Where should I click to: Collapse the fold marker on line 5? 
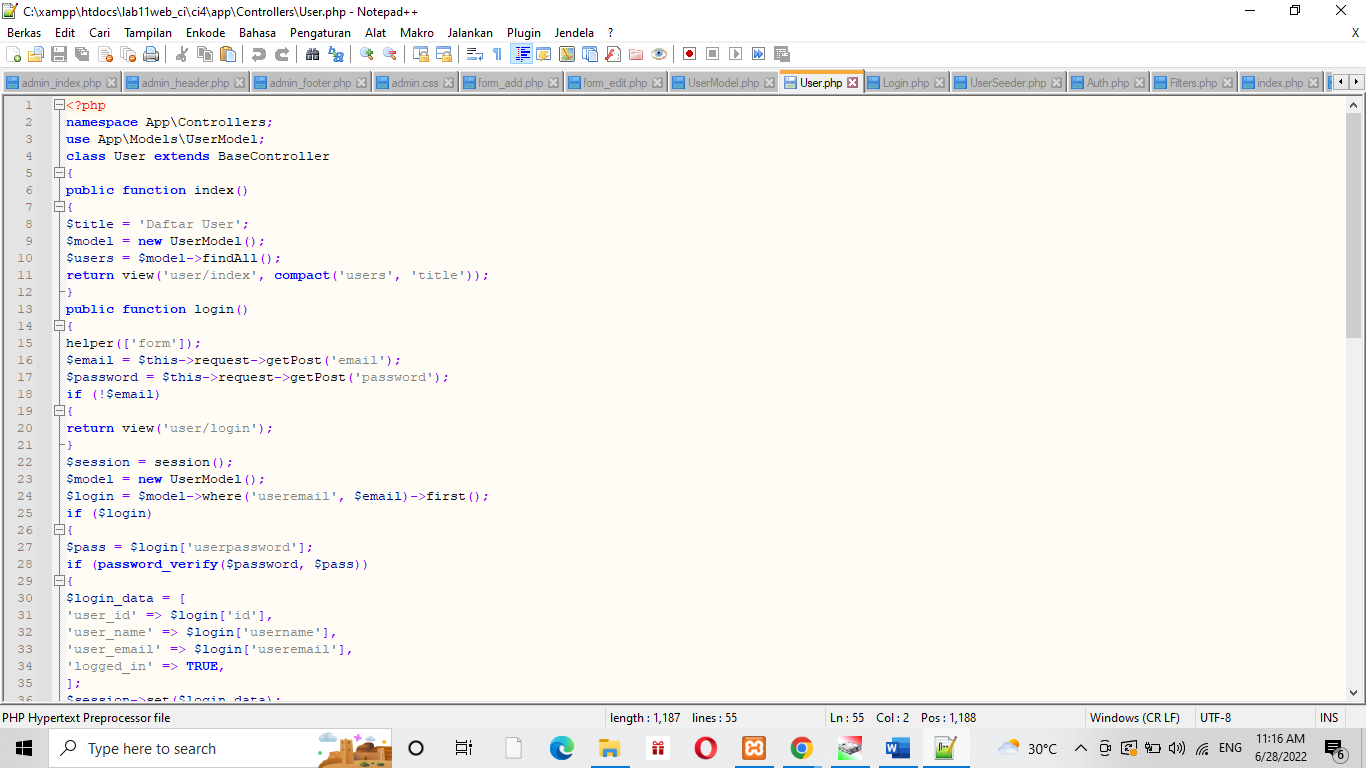pyautogui.click(x=59, y=173)
